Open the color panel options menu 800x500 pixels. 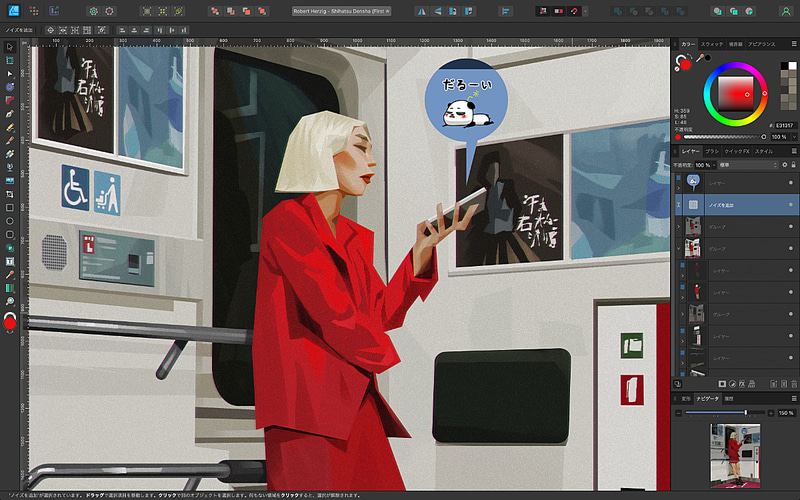click(x=794, y=44)
